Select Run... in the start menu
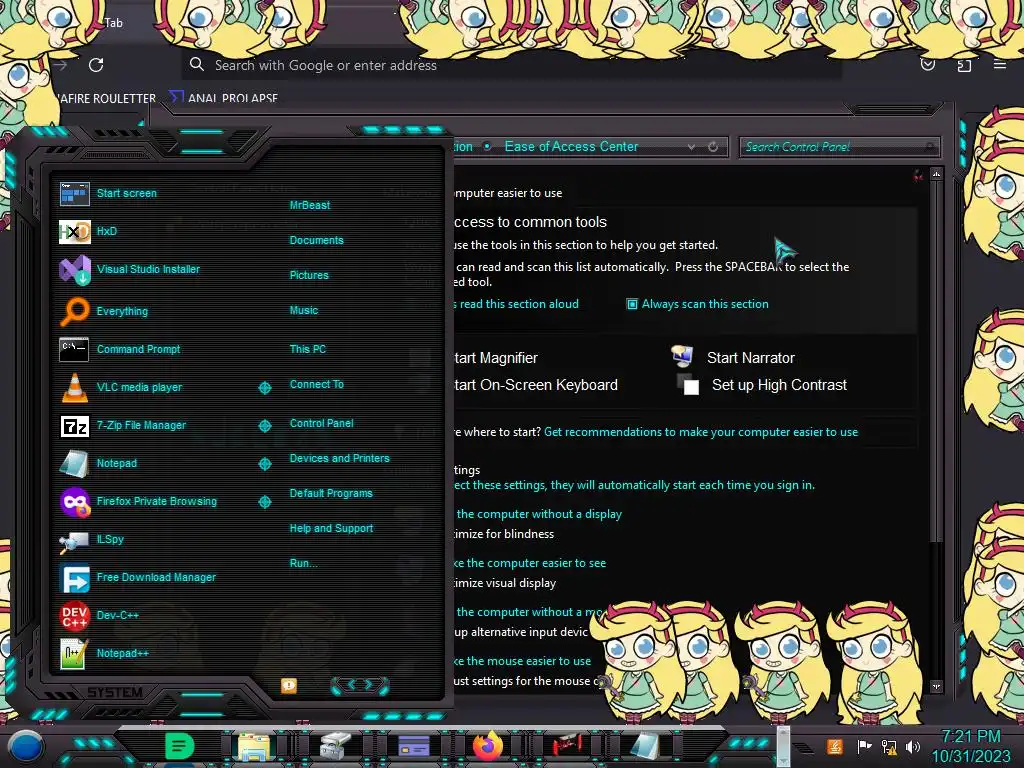The width and height of the screenshot is (1024, 768). [x=304, y=564]
